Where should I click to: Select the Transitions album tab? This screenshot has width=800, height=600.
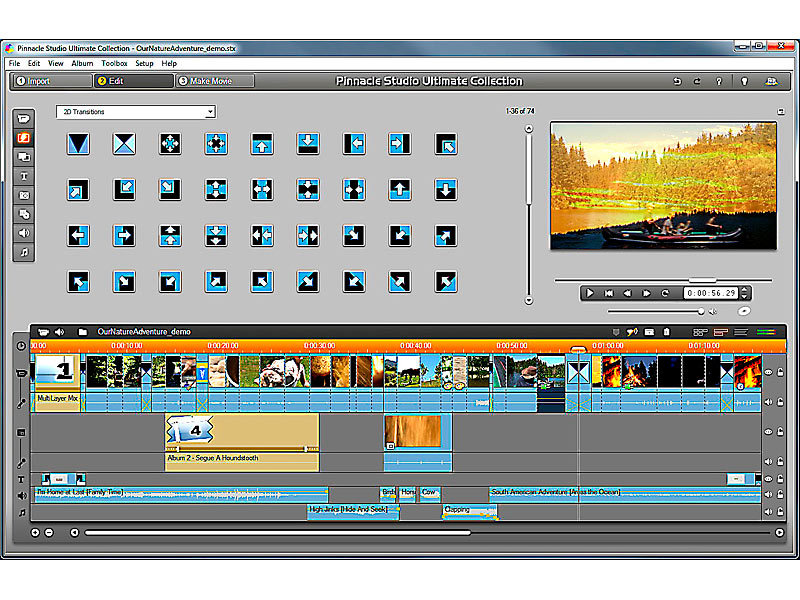23,138
